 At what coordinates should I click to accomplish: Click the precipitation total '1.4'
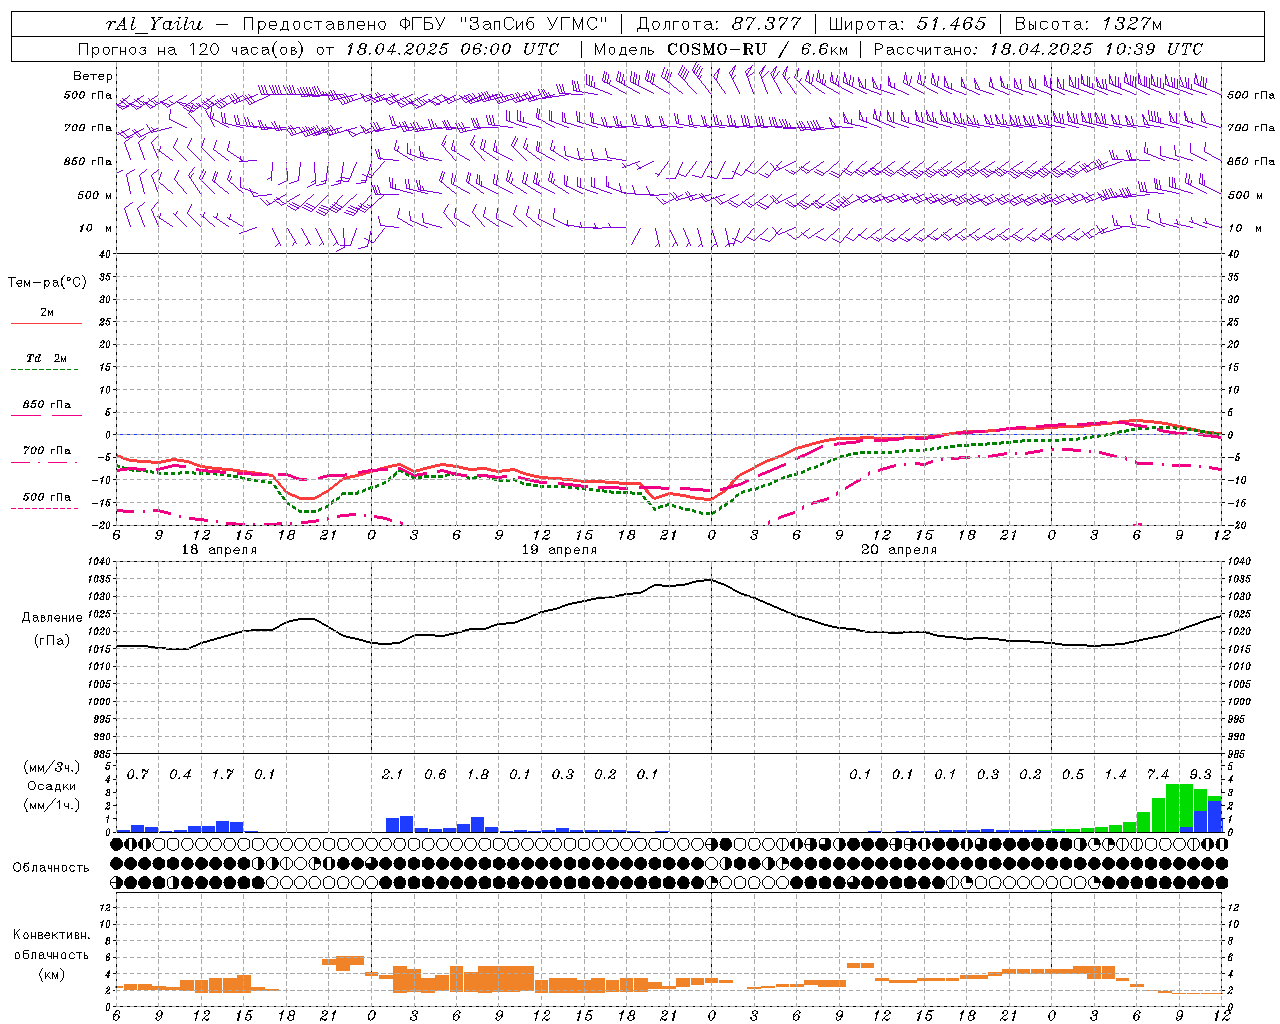click(x=1115, y=774)
